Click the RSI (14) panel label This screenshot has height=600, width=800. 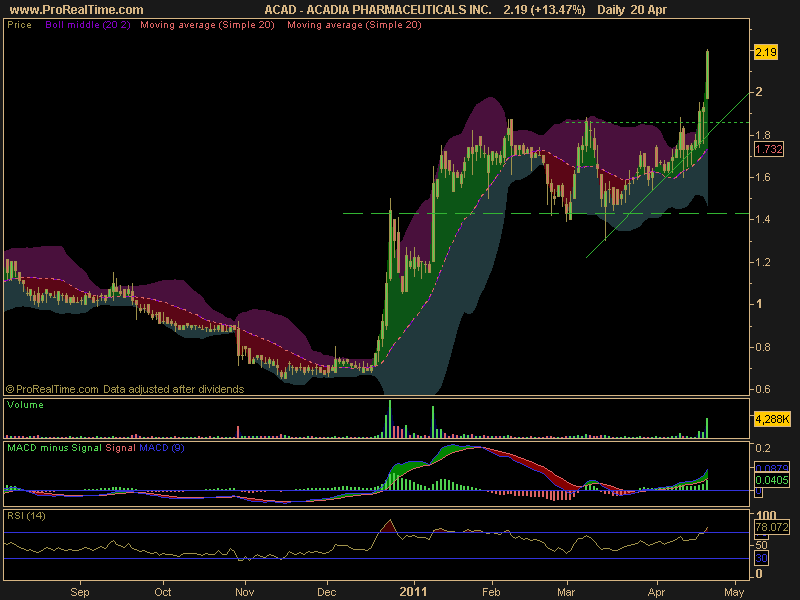point(26,516)
